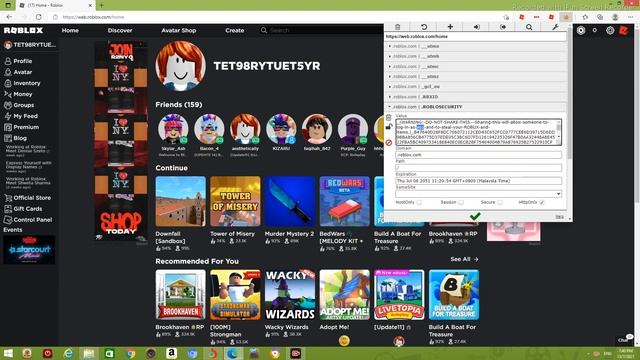The width and height of the screenshot is (640, 360).
Task: Click the cookie Domain field
Action: tap(478, 155)
